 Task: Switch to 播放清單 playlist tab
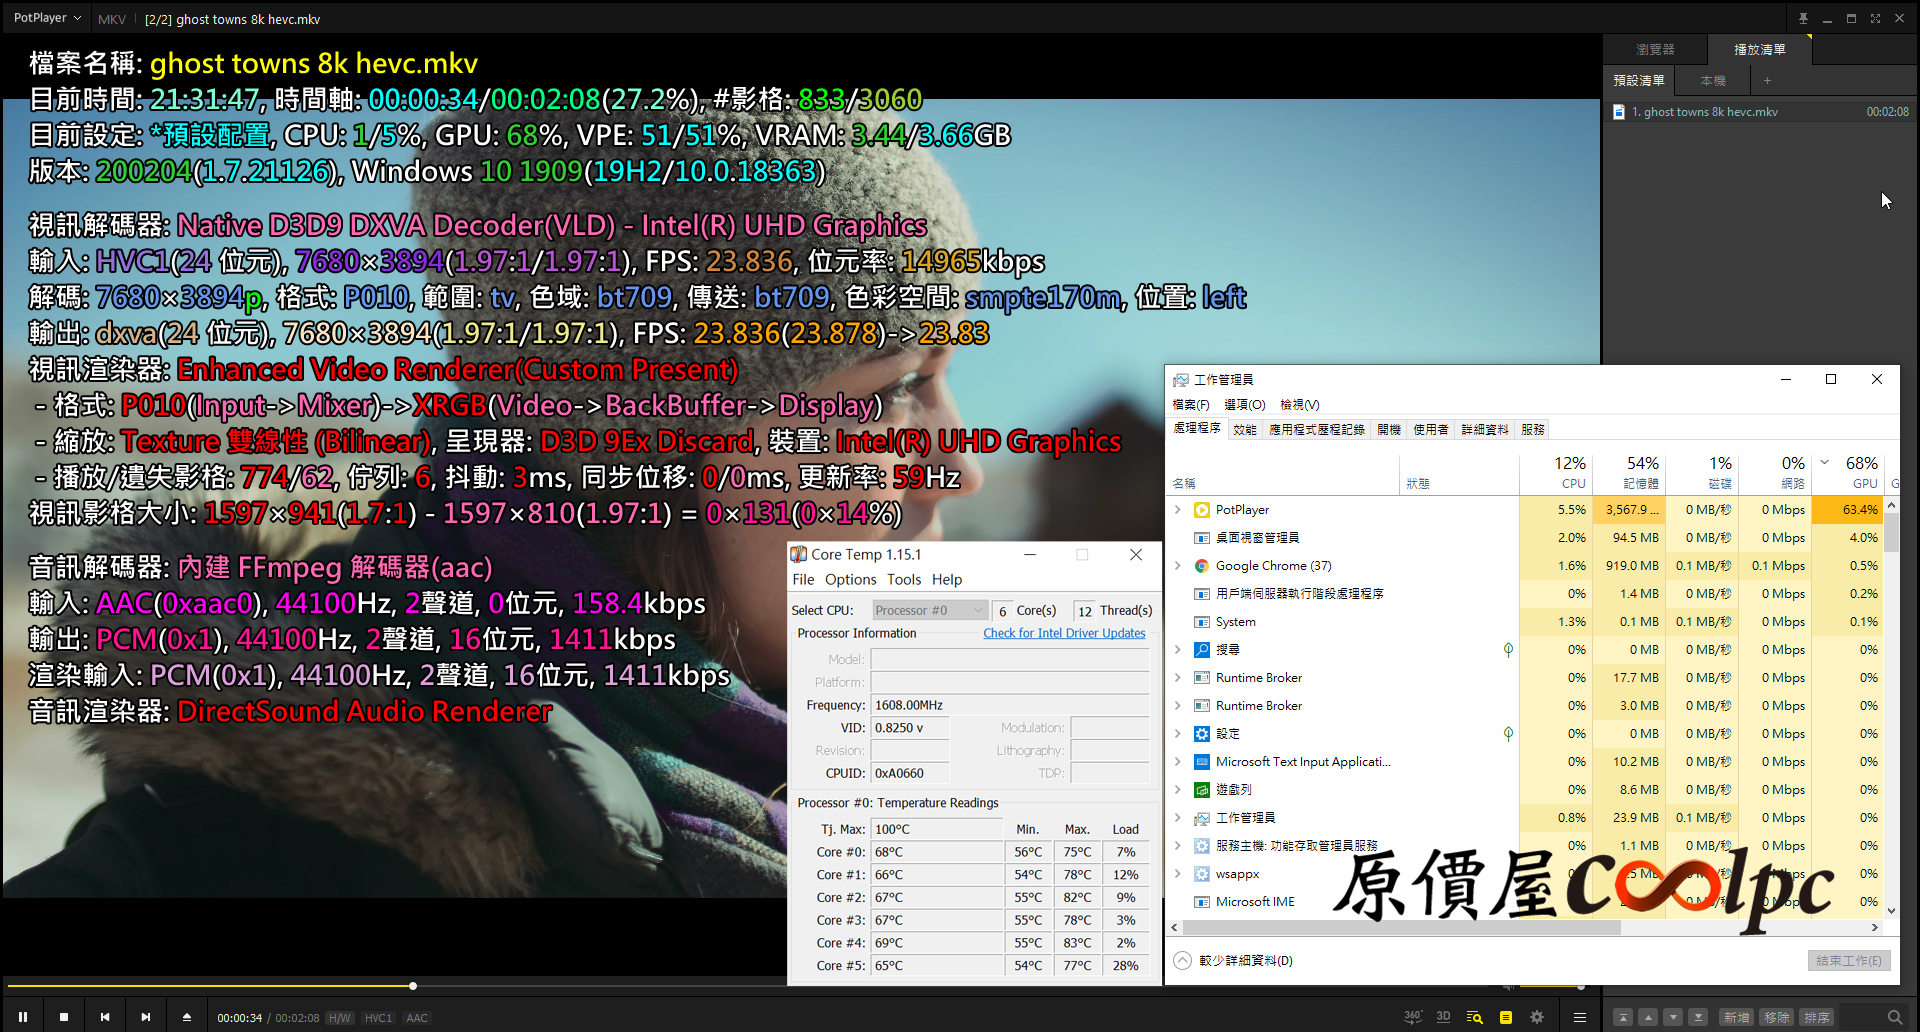(1759, 49)
